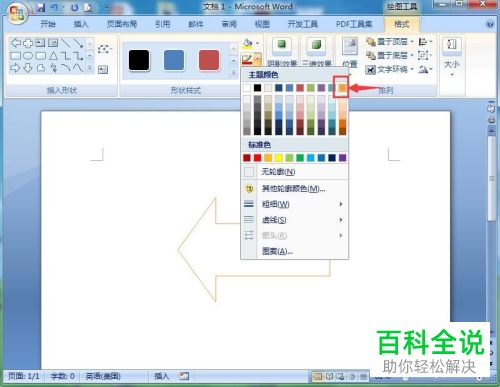Click 置于底层 send to back button

click(x=387, y=55)
